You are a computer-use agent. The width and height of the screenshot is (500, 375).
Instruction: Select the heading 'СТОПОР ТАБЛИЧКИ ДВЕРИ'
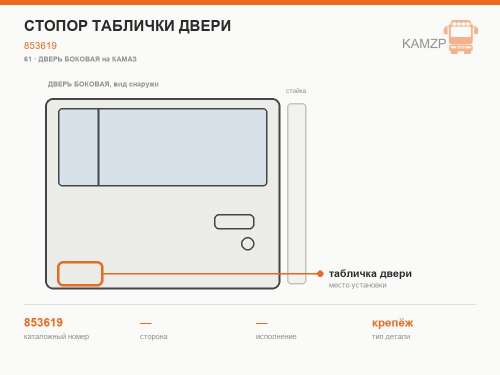tap(128, 26)
